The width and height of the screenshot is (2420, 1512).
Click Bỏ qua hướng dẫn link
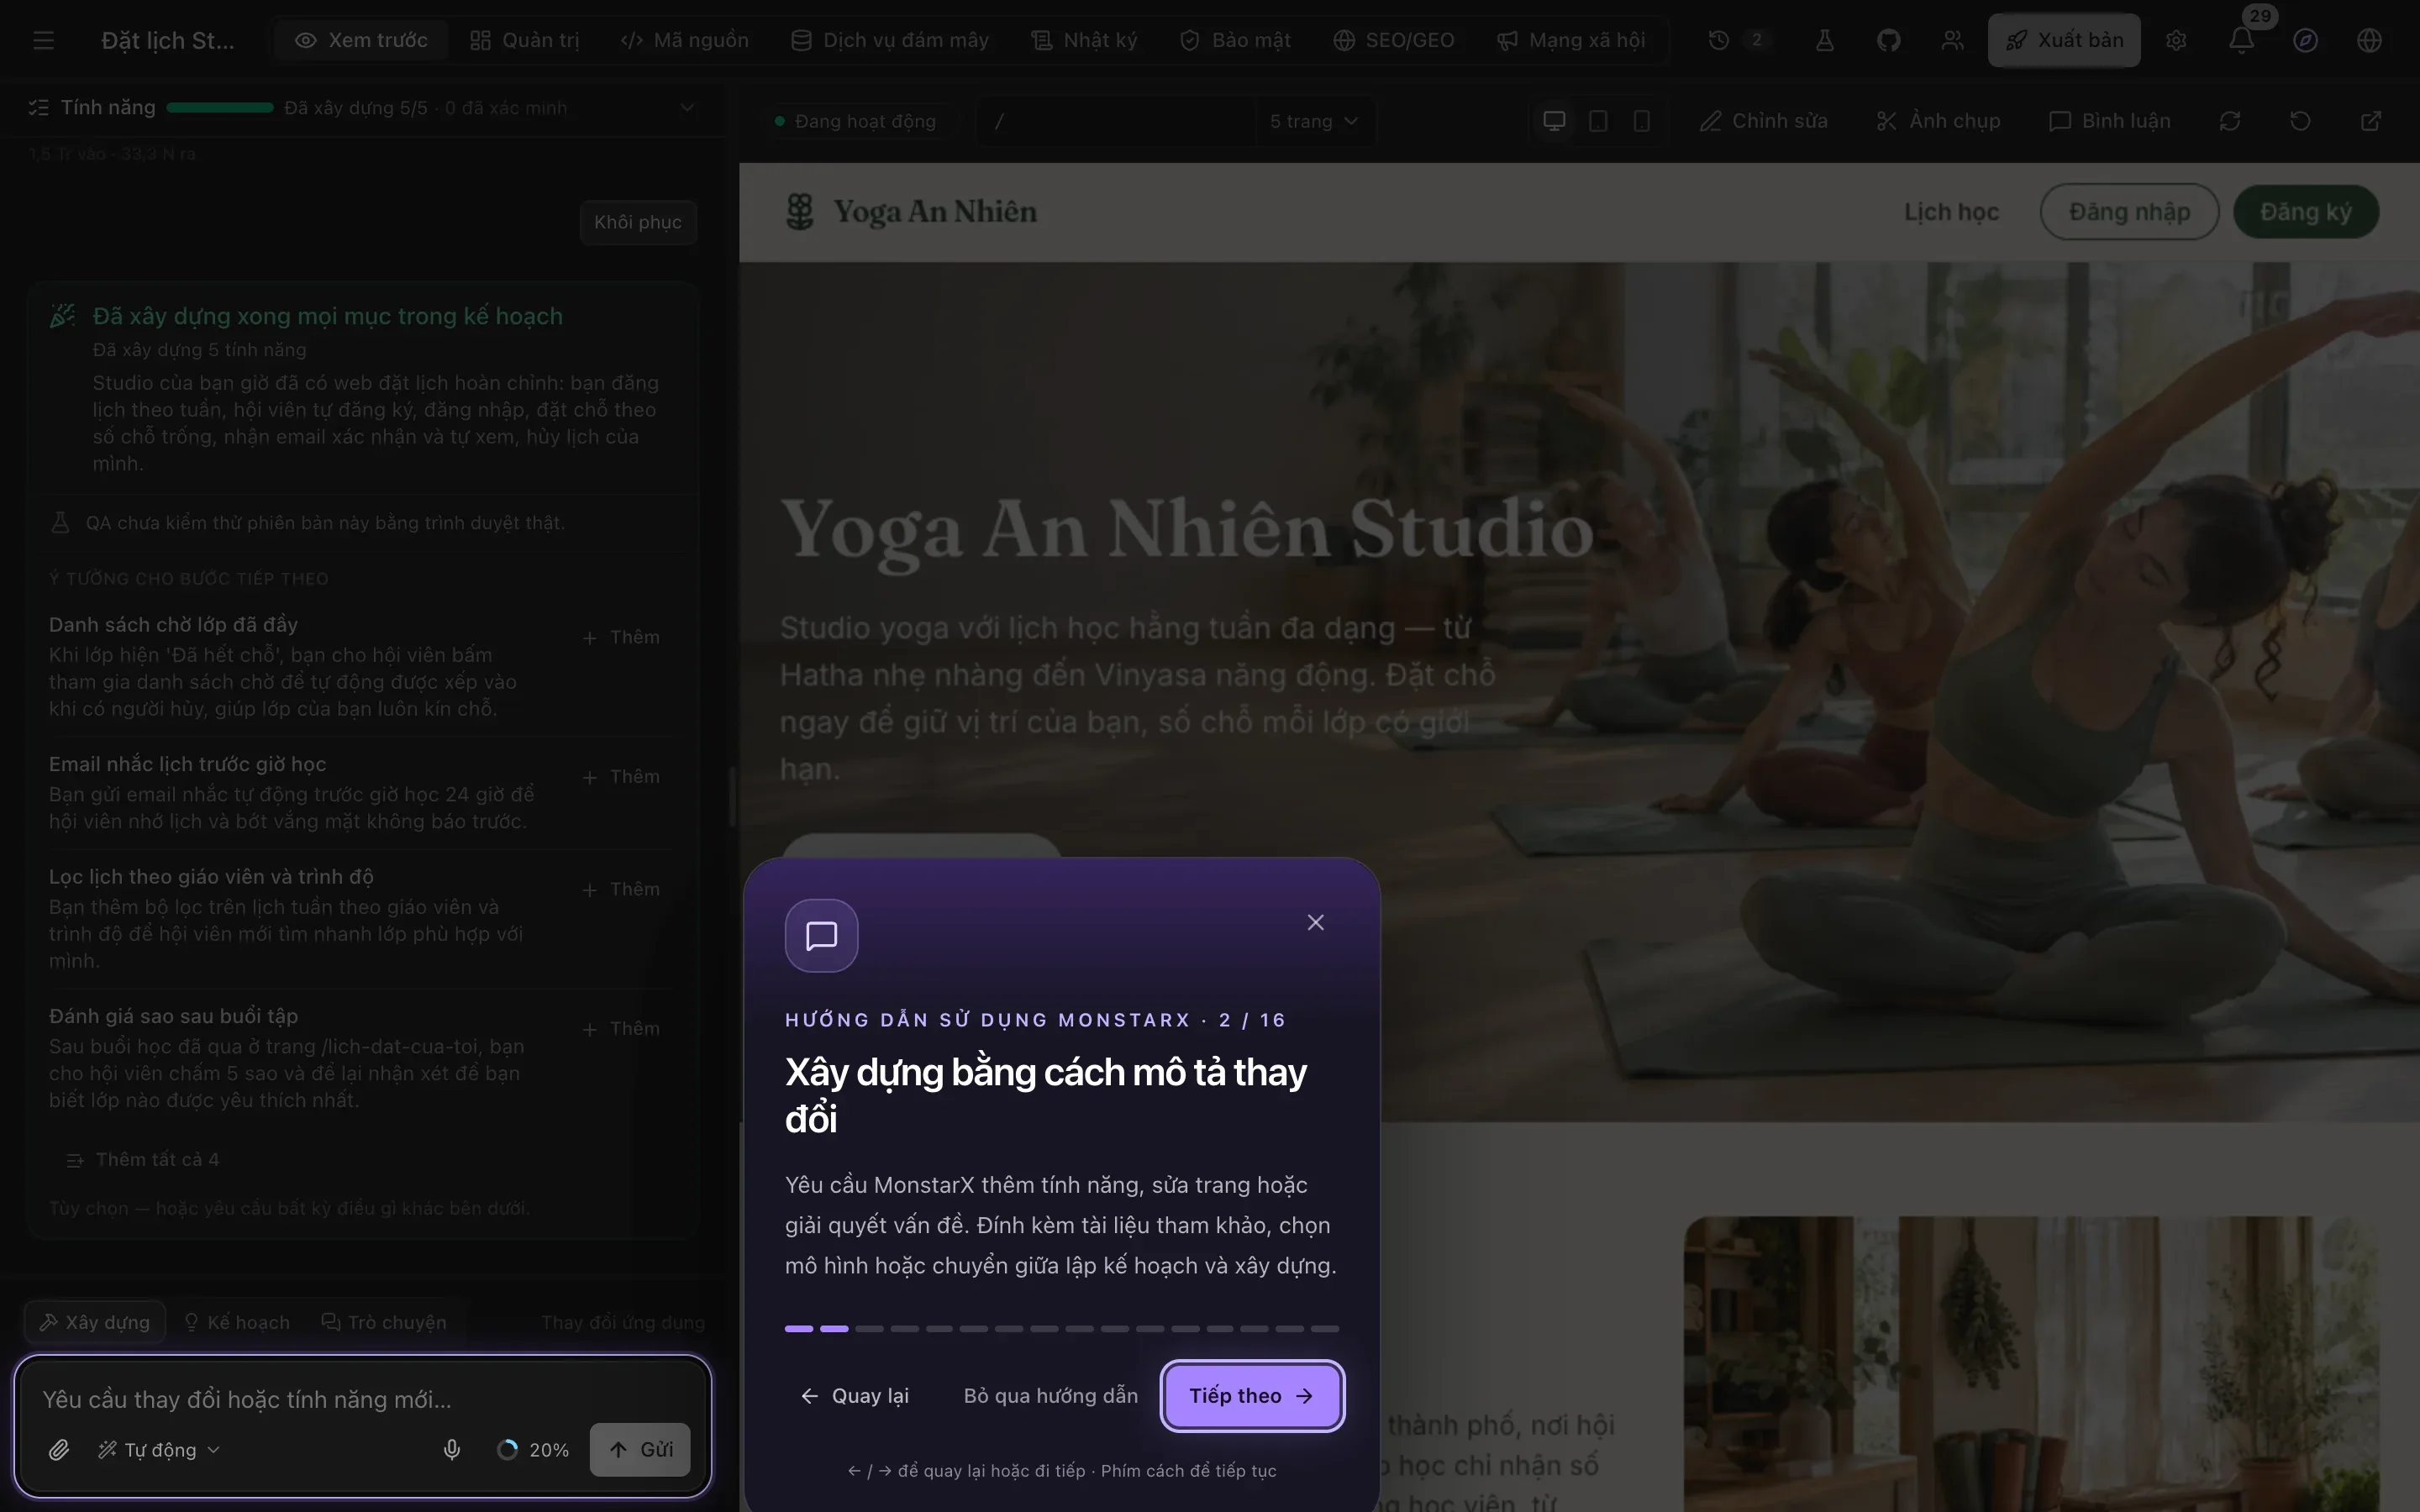[x=1050, y=1395]
